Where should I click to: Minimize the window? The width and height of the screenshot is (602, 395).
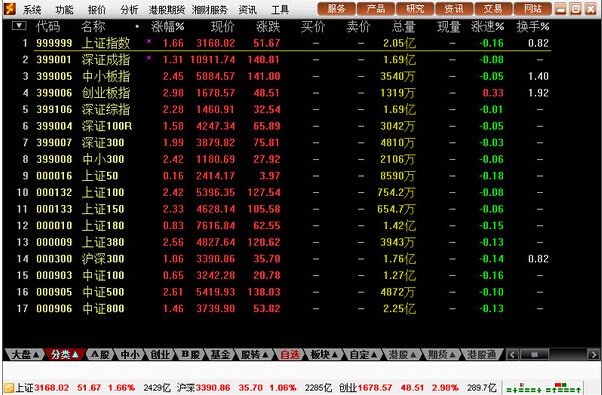561,8
